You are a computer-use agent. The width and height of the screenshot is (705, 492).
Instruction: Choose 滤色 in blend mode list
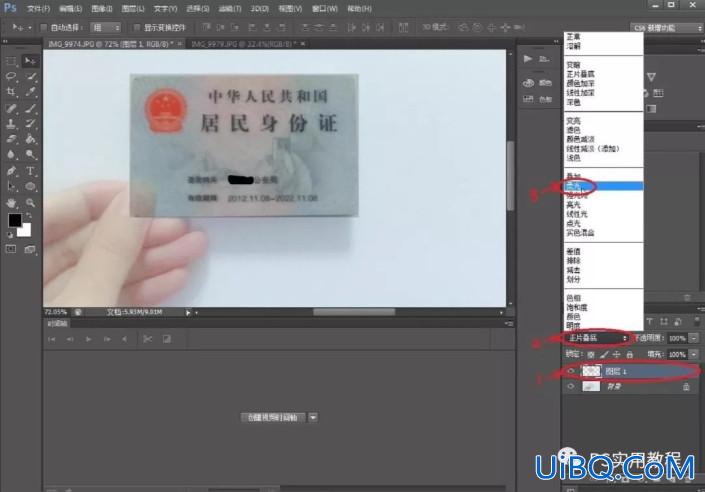[x=604, y=130]
